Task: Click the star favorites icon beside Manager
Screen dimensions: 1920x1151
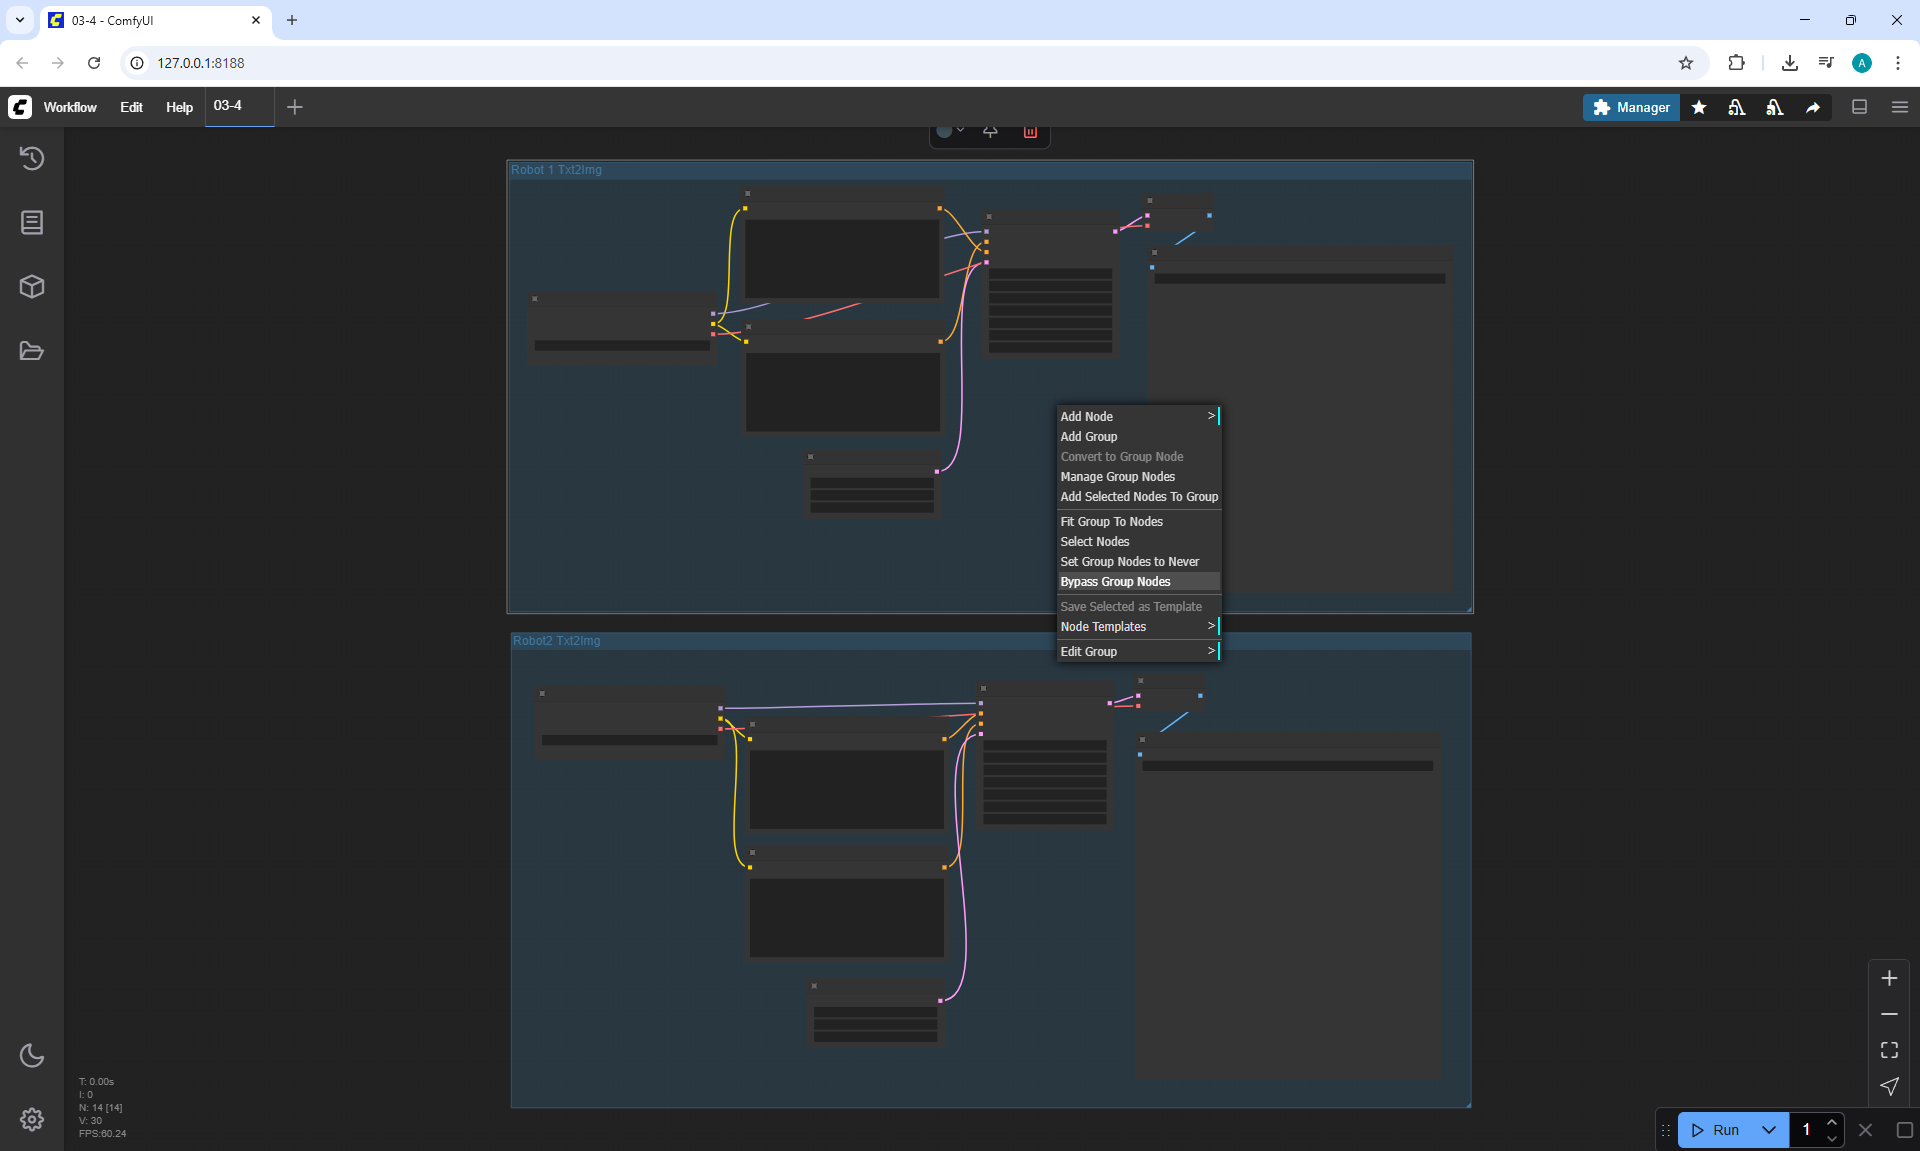Action: 1699,107
